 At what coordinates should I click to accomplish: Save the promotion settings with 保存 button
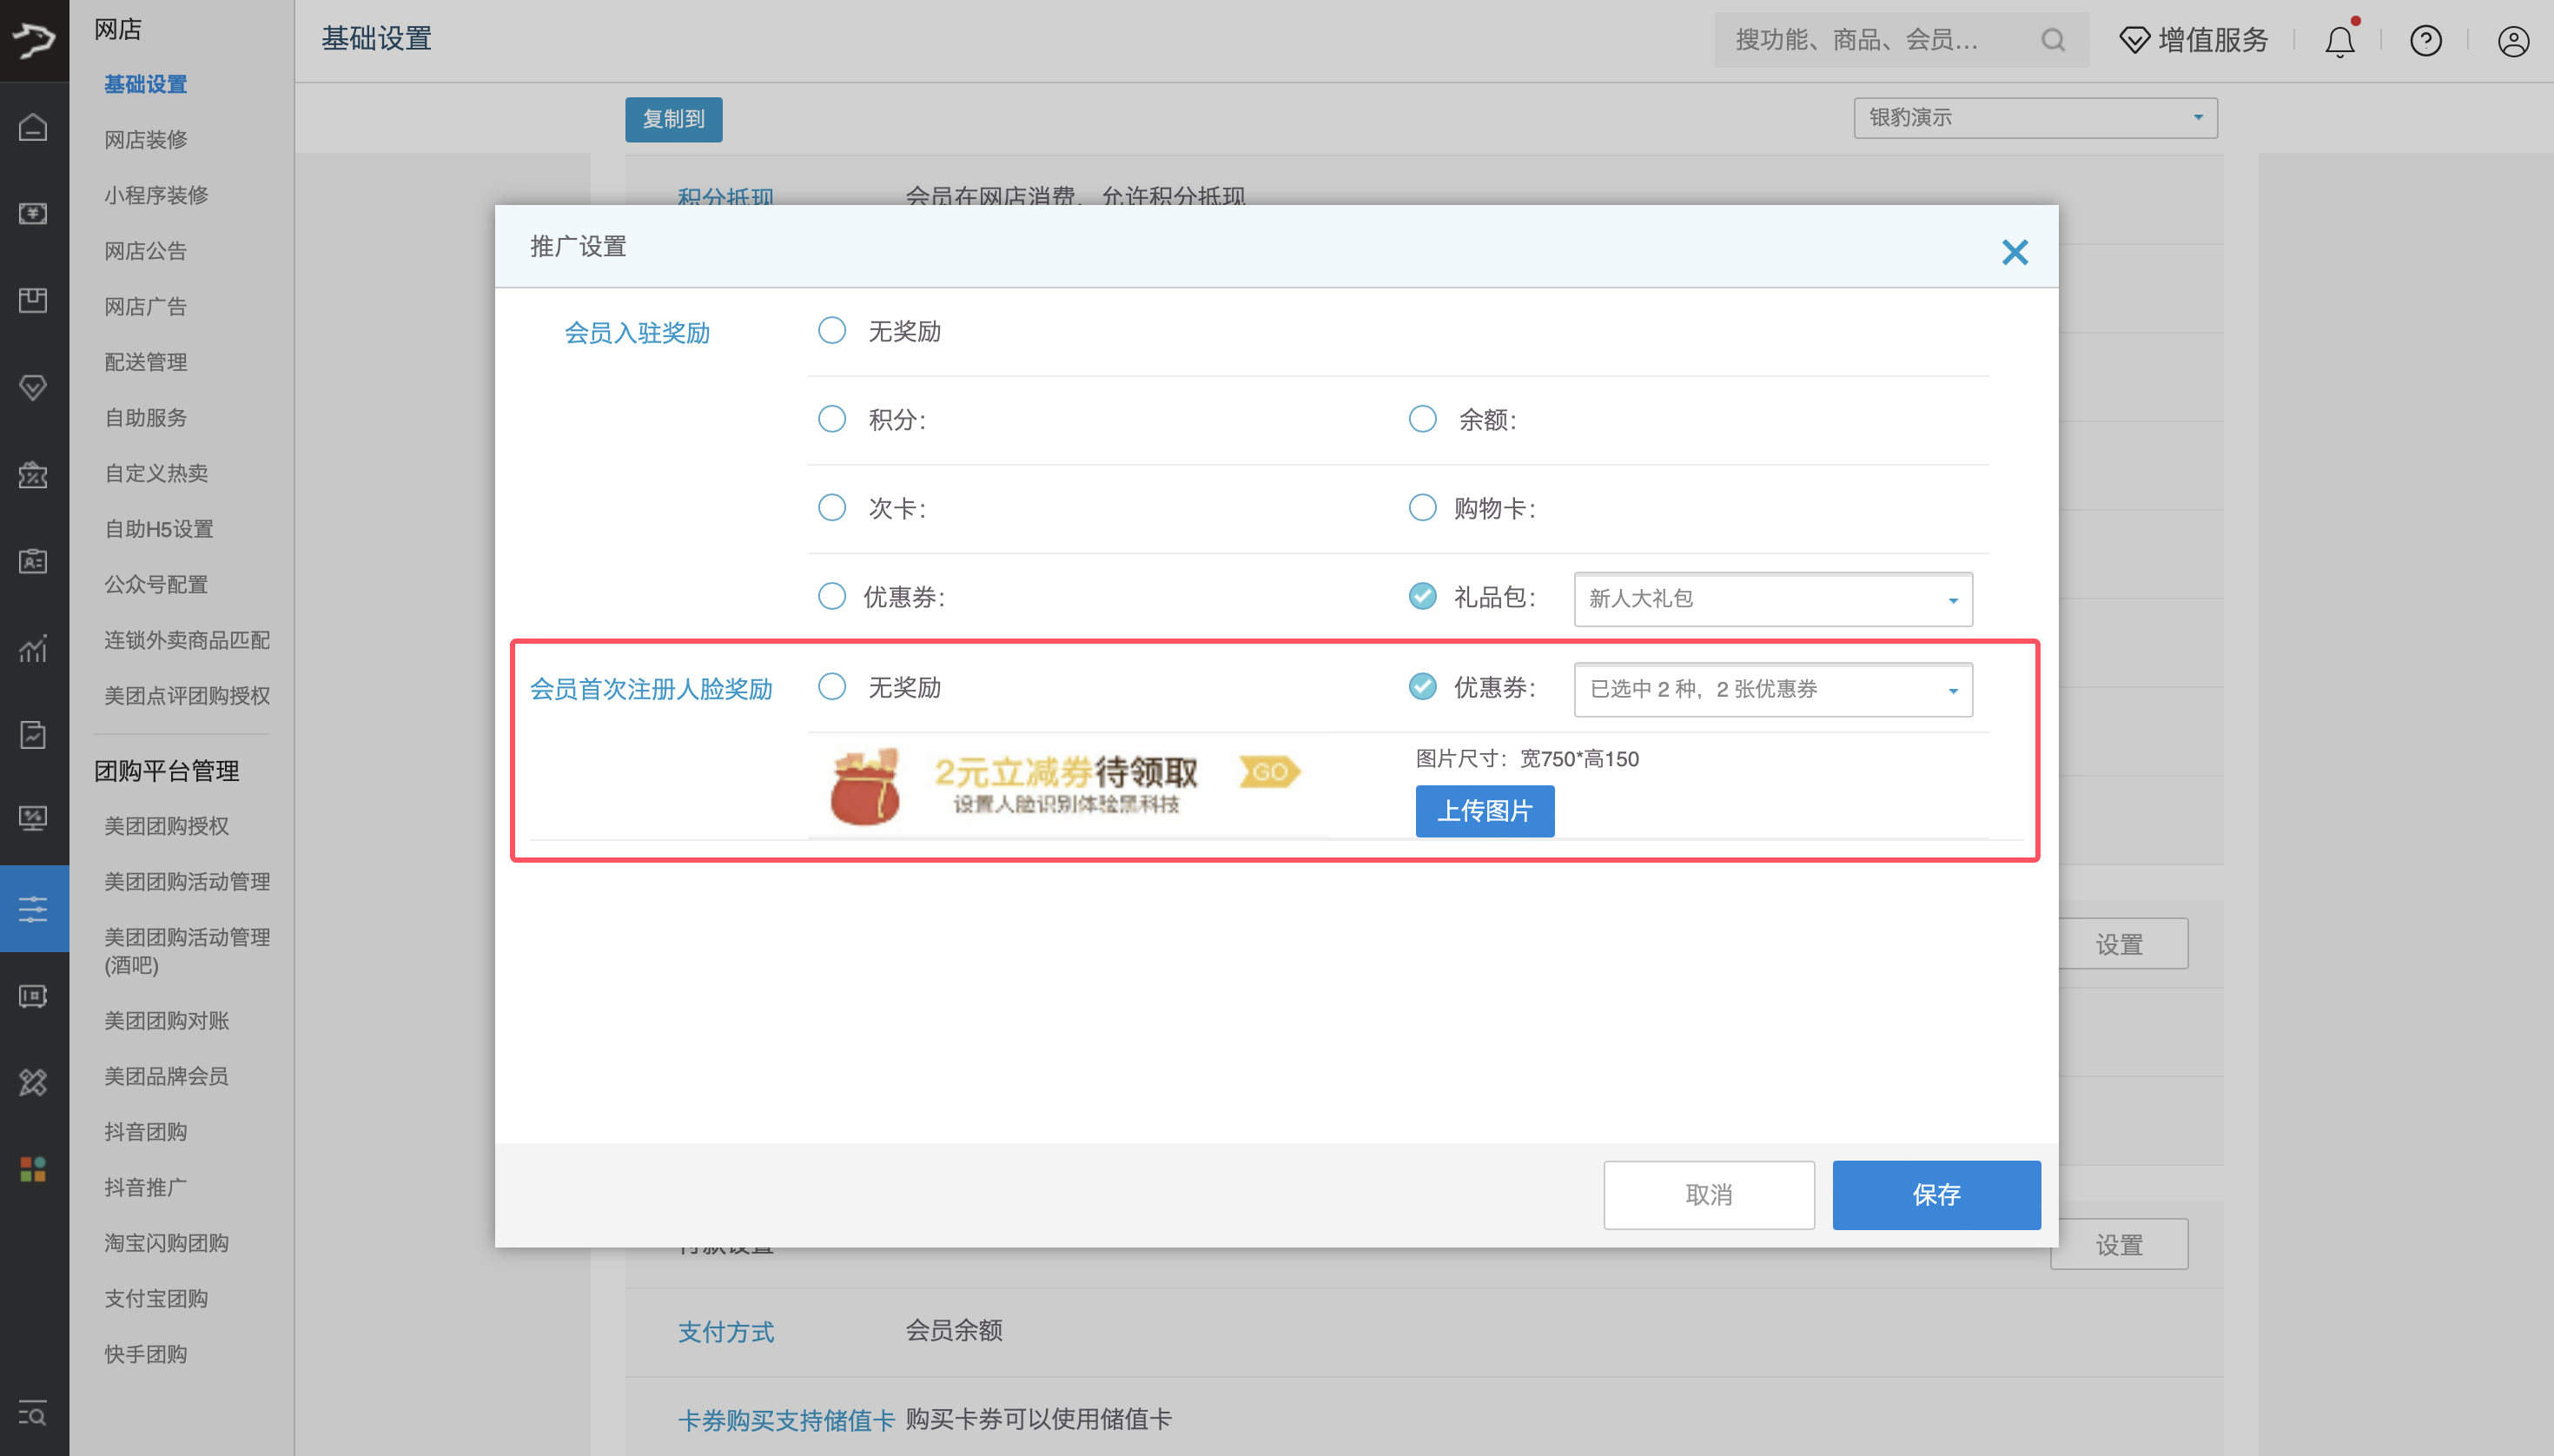coord(1934,1194)
